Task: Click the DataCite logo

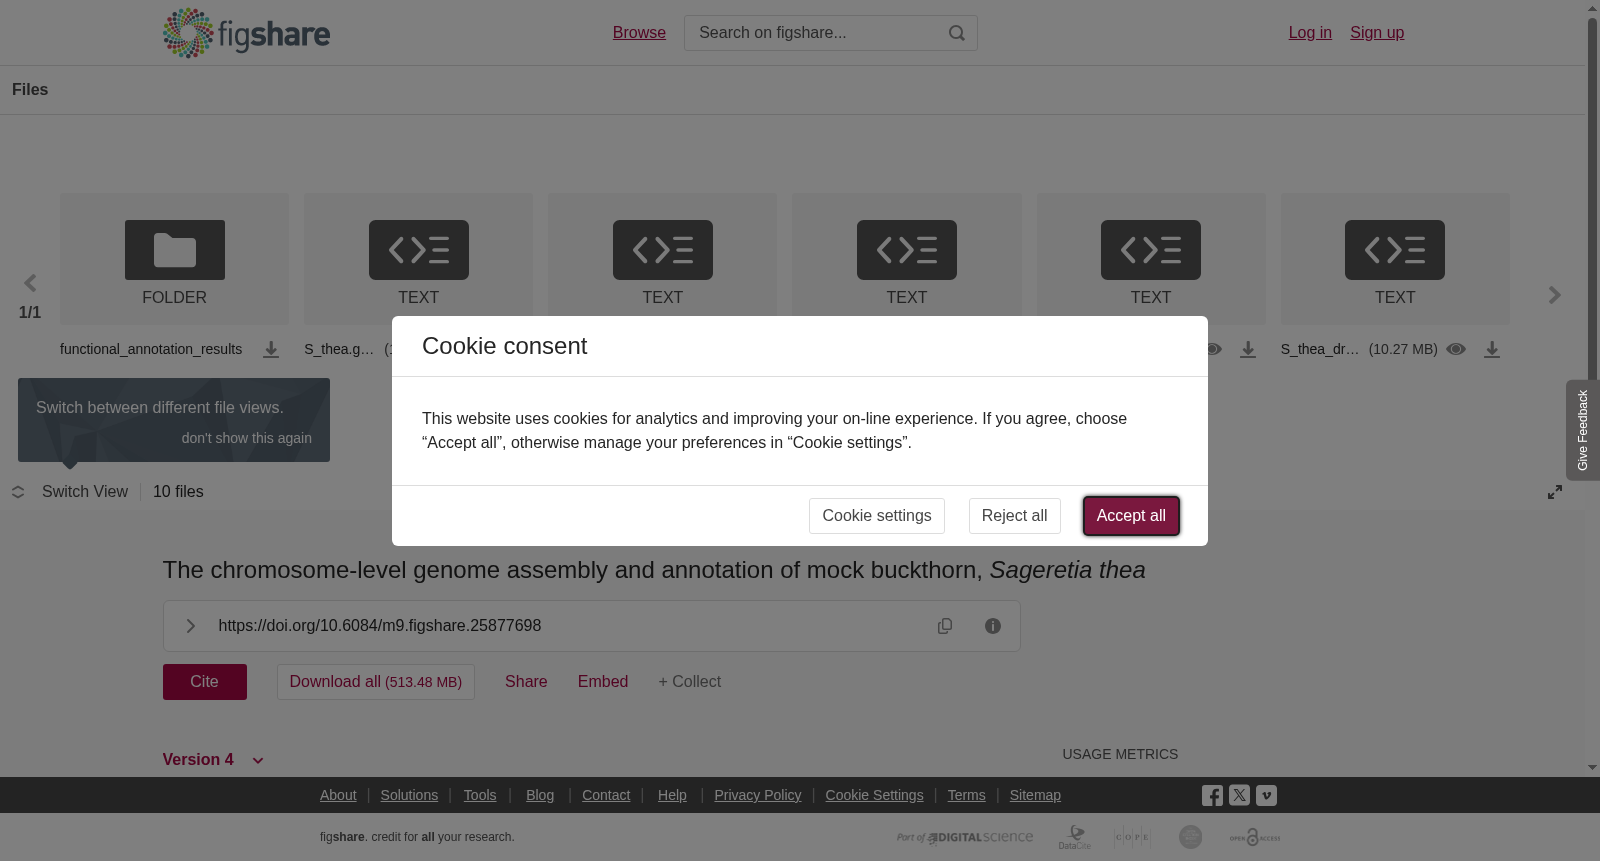Action: 1075,837
